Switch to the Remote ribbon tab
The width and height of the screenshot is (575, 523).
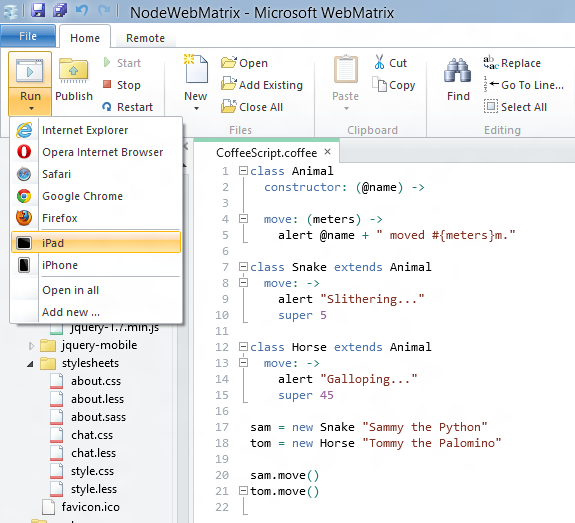[x=146, y=38]
